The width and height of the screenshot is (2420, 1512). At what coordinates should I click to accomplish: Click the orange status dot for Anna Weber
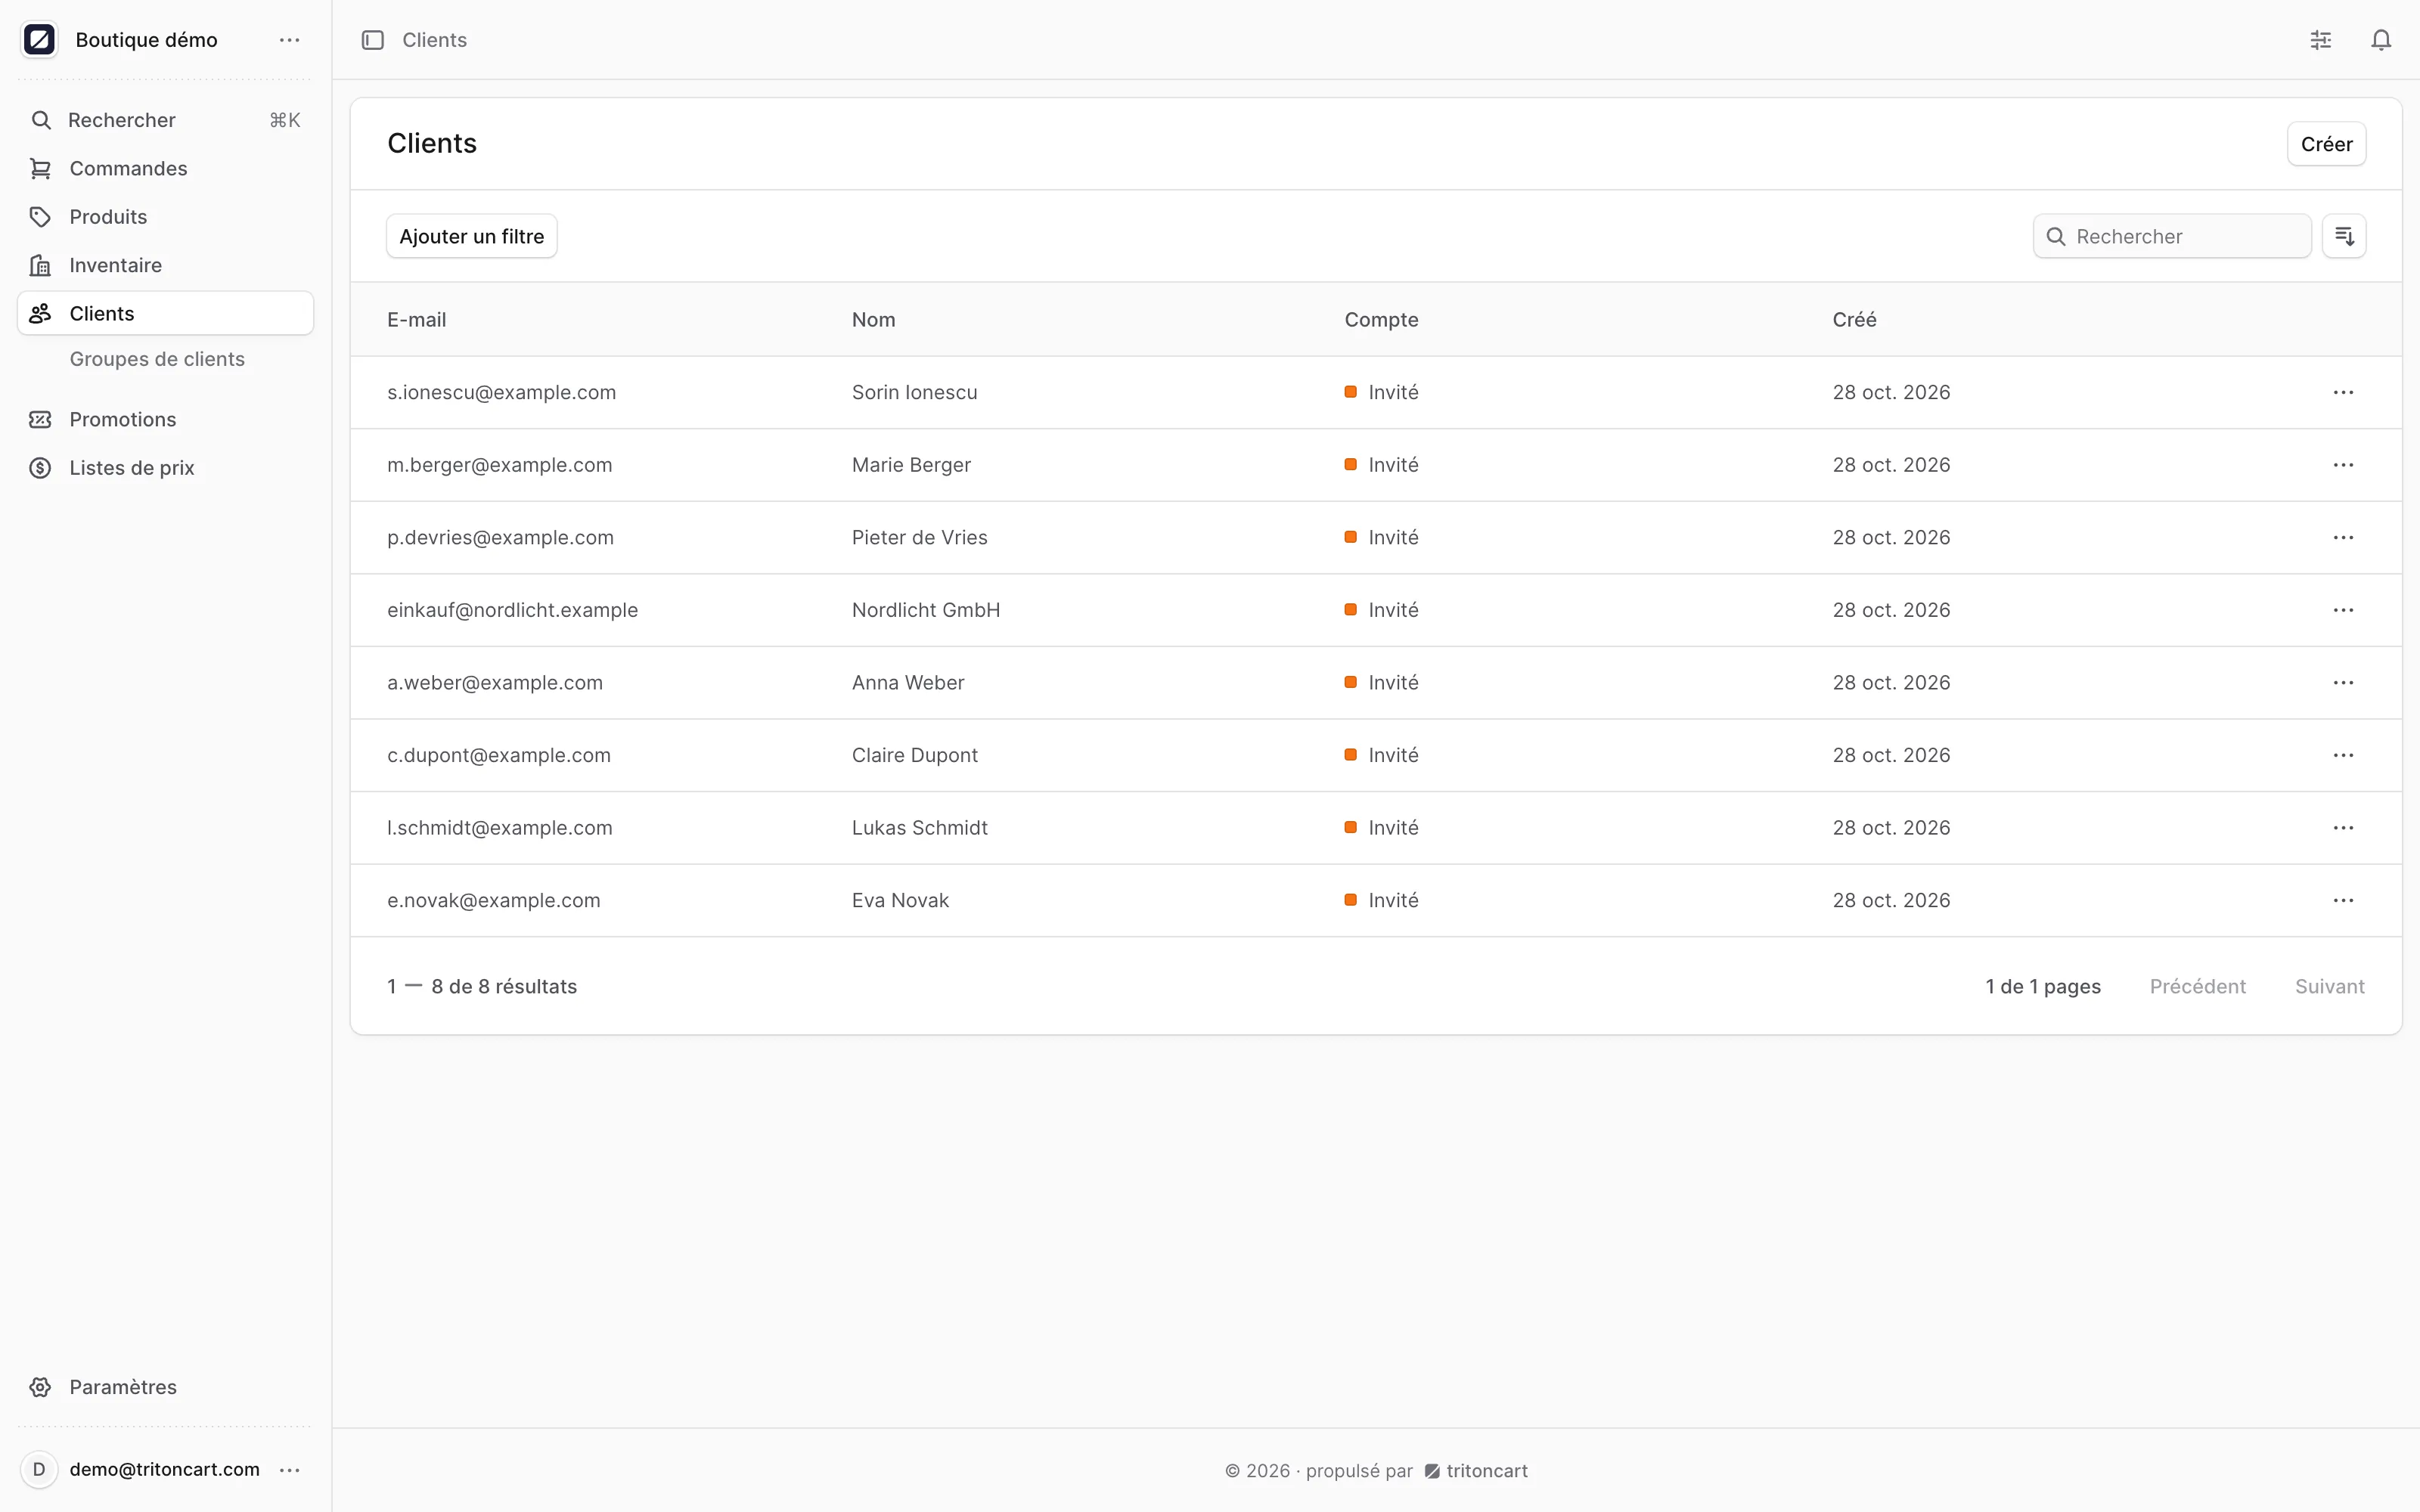coord(1351,682)
